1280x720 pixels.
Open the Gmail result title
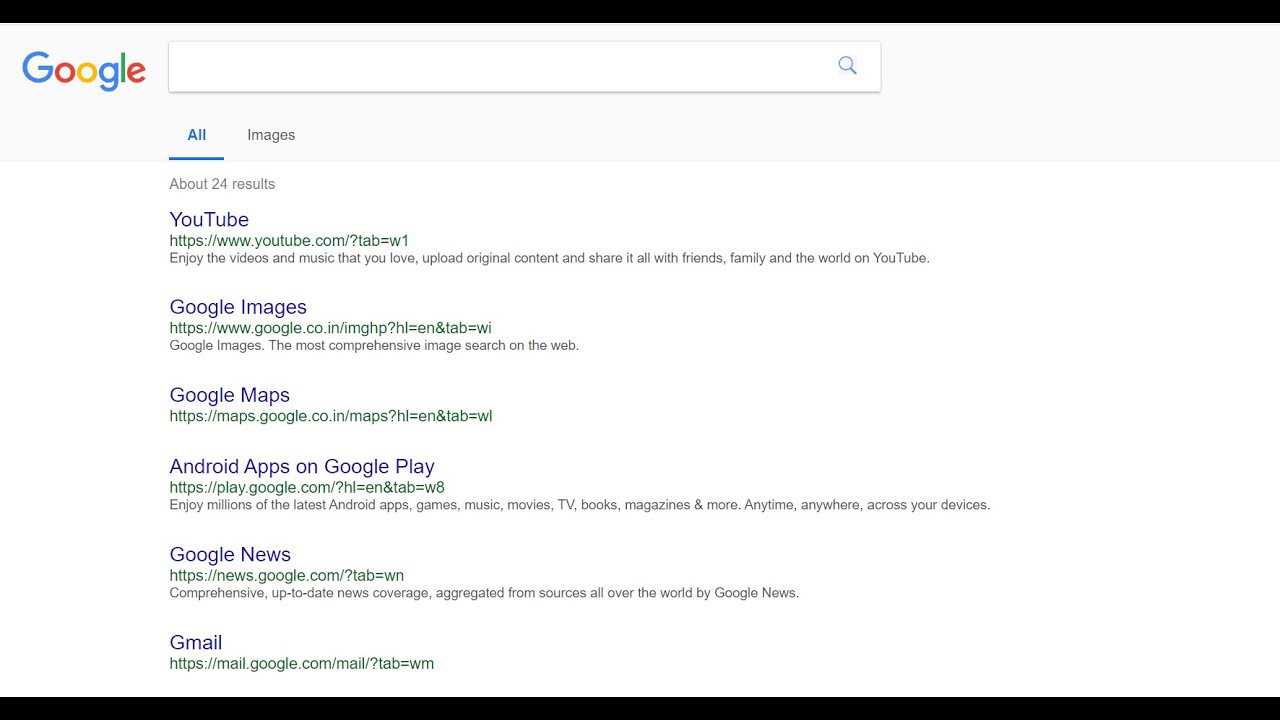click(x=196, y=643)
